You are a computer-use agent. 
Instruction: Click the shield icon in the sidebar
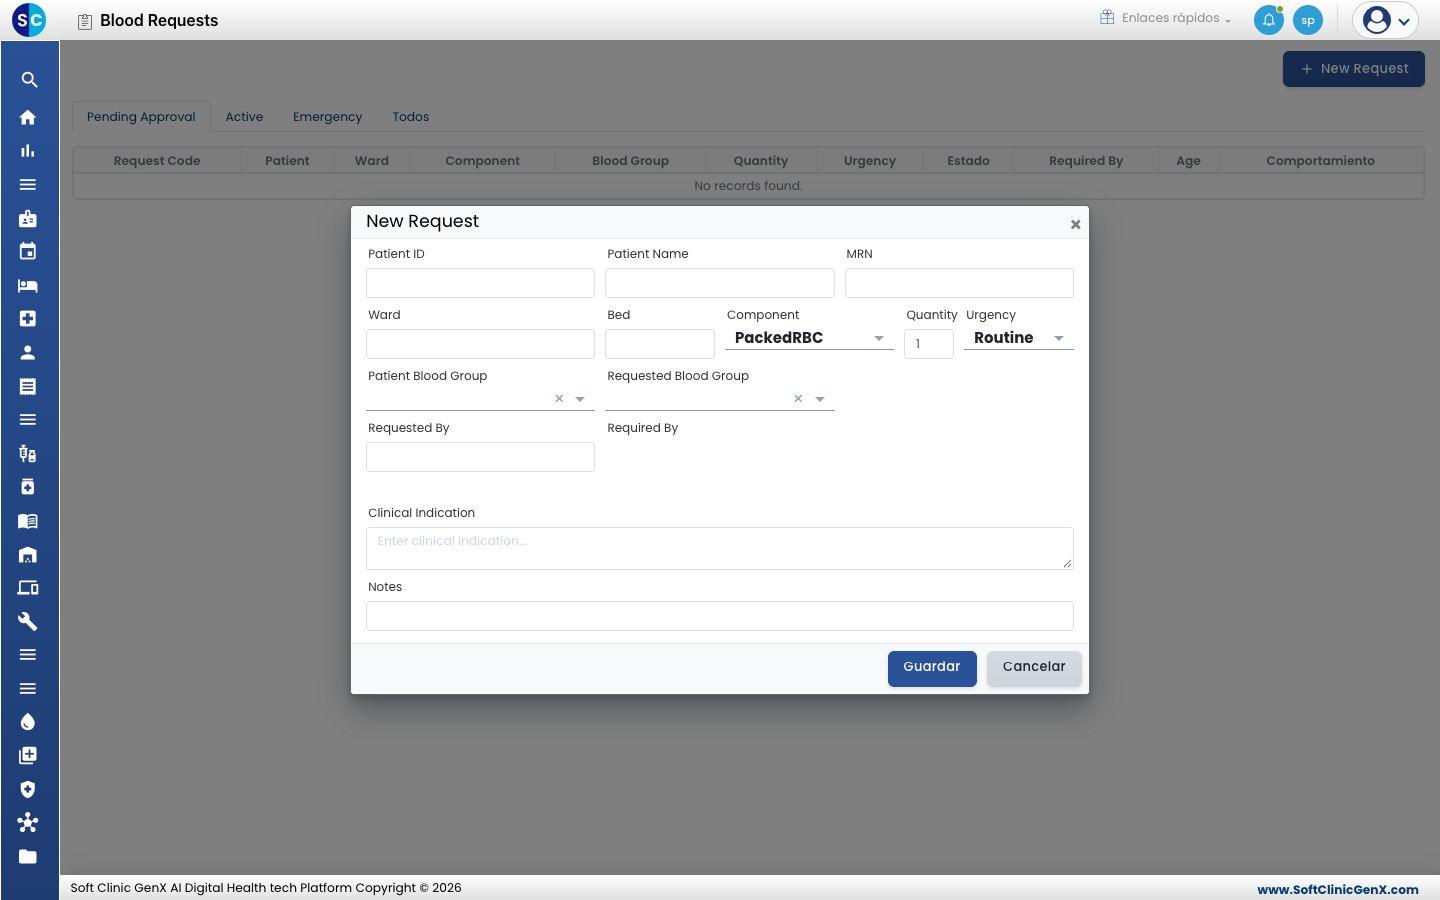pos(28,789)
